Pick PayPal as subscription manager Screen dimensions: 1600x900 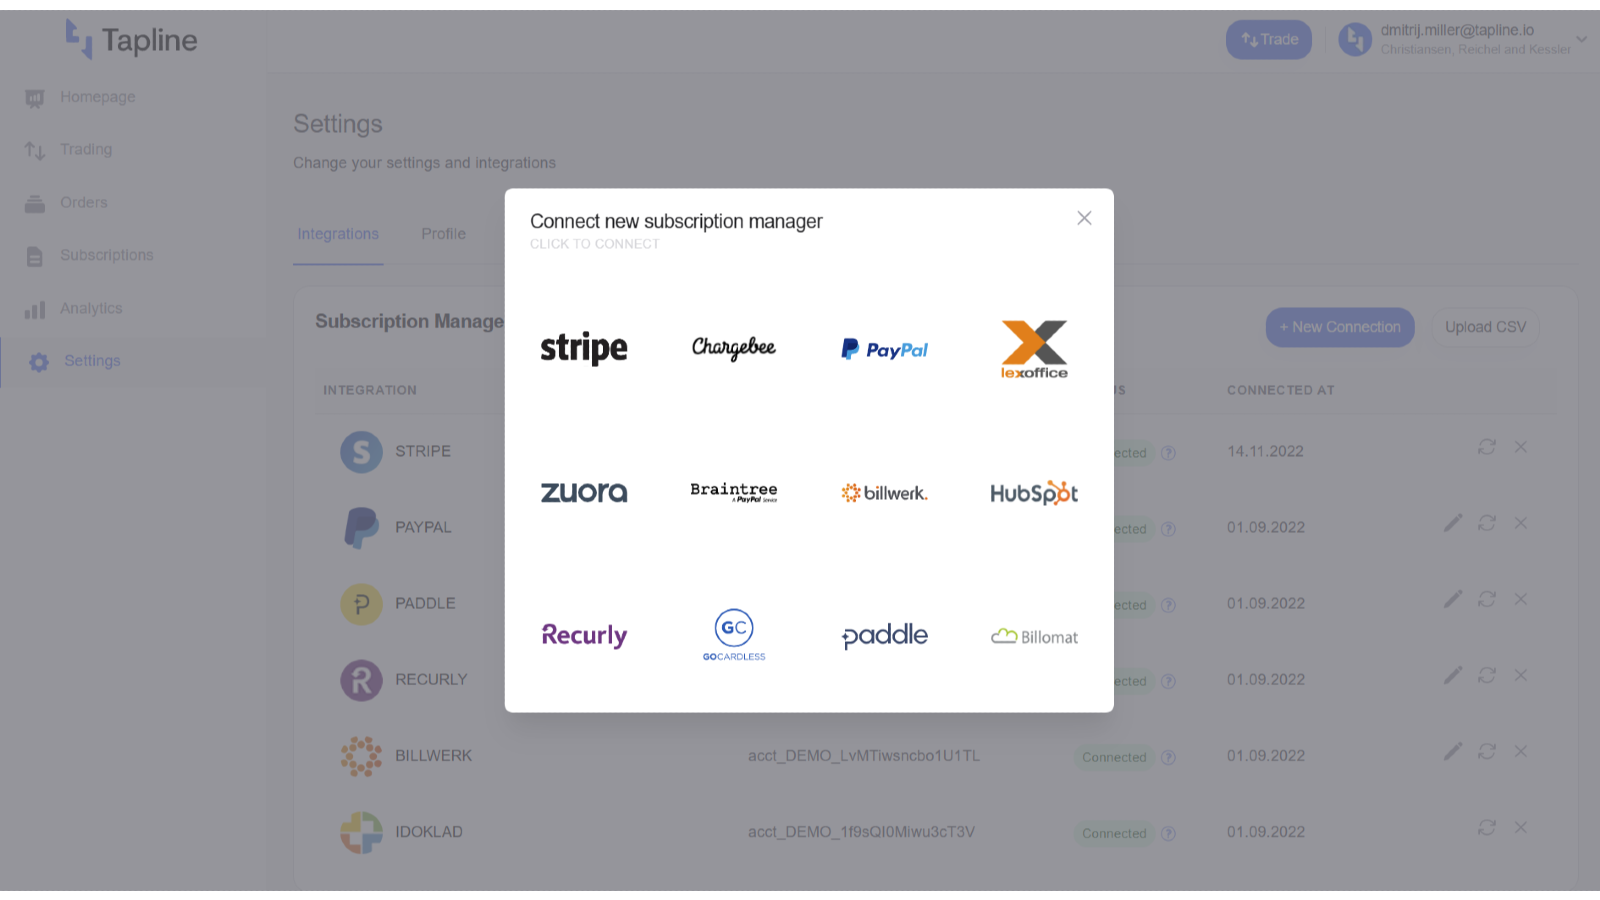[884, 349]
